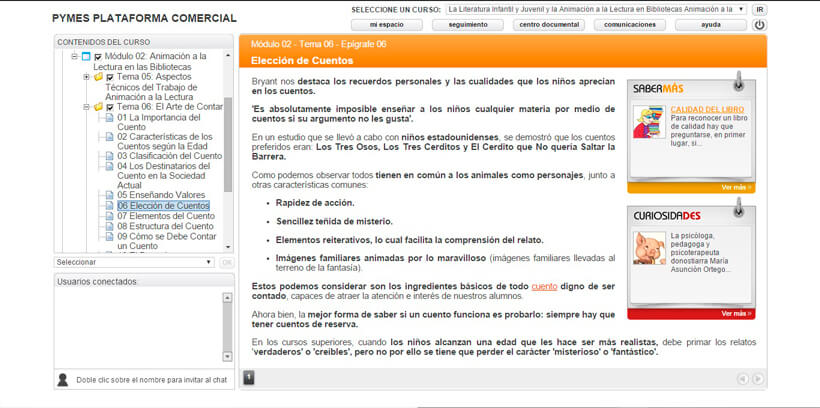Viewport: 820px width, 408px height.
Task: Click the page icon for 01 La Importancia del Cuento
Action: (109, 118)
